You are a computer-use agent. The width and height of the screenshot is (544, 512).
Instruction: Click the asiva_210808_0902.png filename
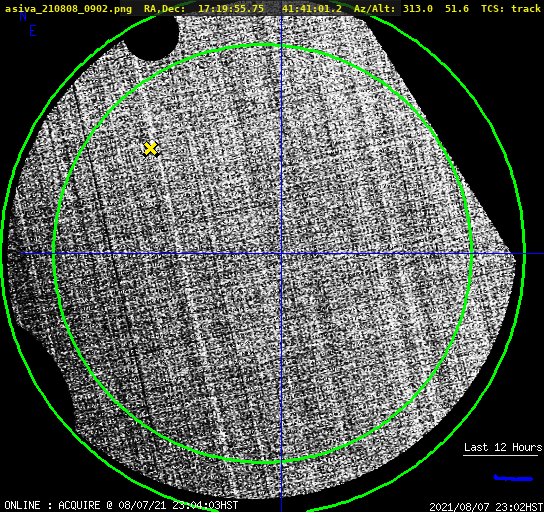(x=68, y=9)
